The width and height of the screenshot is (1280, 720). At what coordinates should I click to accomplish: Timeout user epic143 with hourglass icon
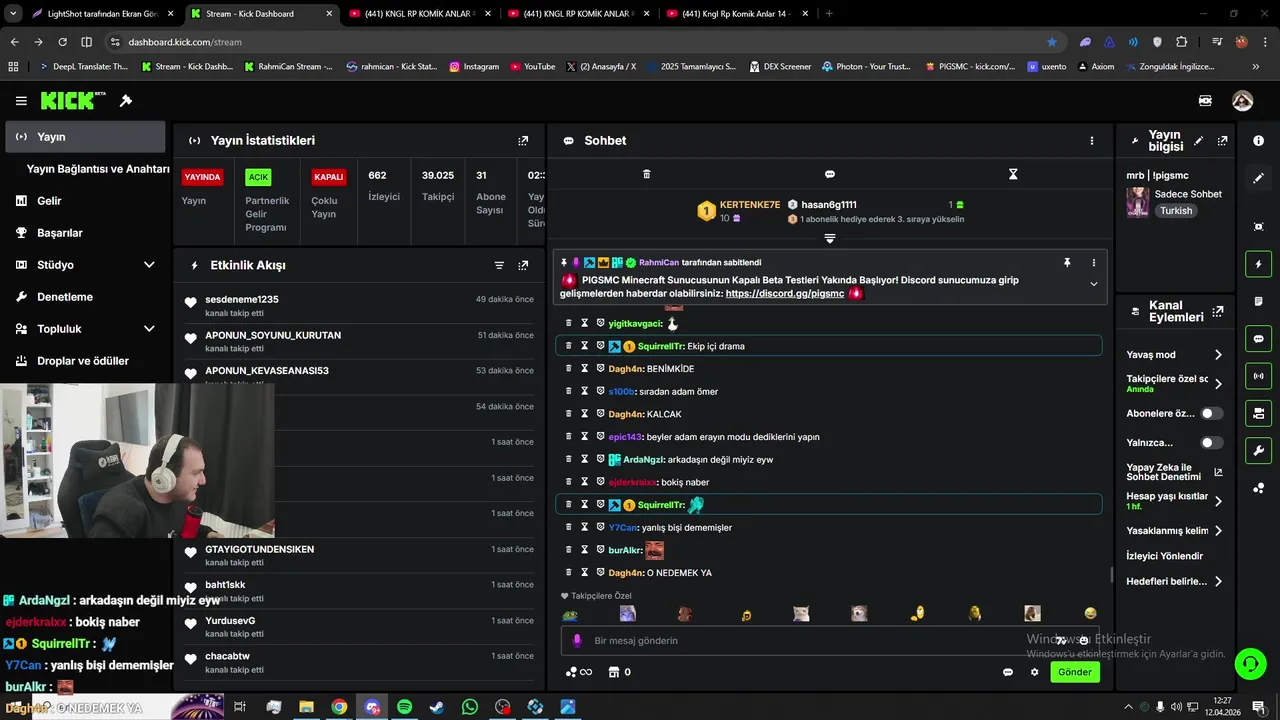[x=585, y=436]
